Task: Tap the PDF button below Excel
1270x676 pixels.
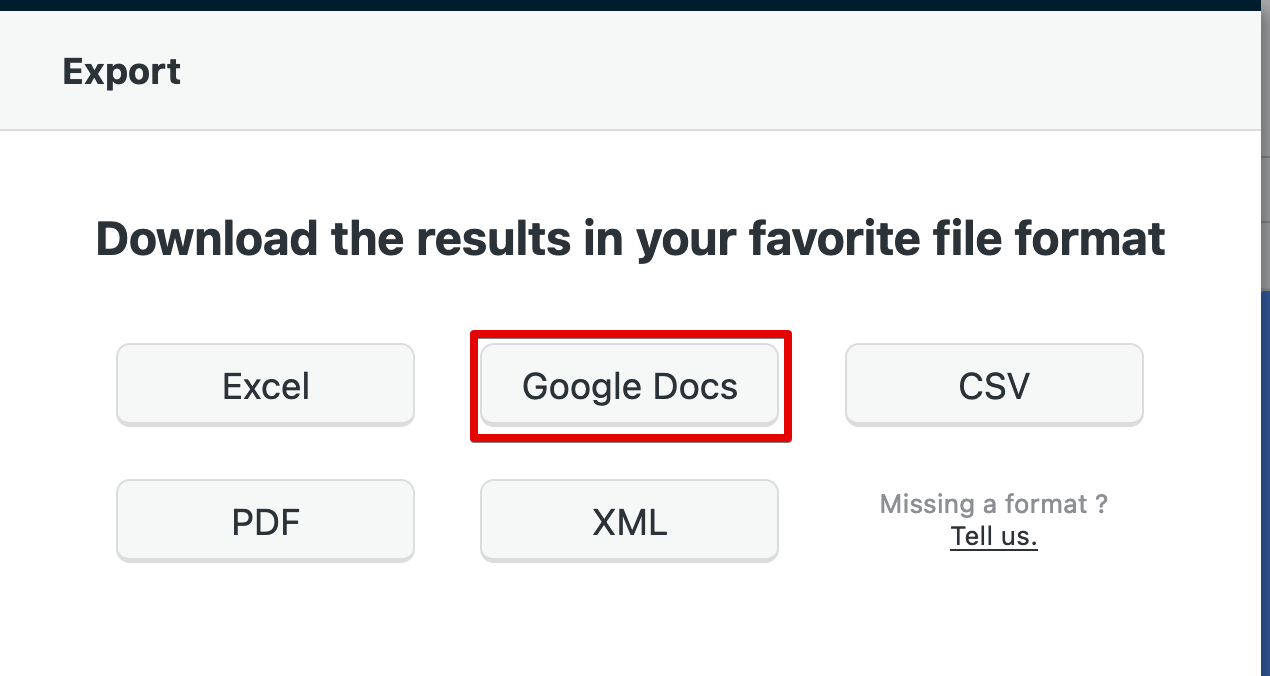Action: click(265, 521)
